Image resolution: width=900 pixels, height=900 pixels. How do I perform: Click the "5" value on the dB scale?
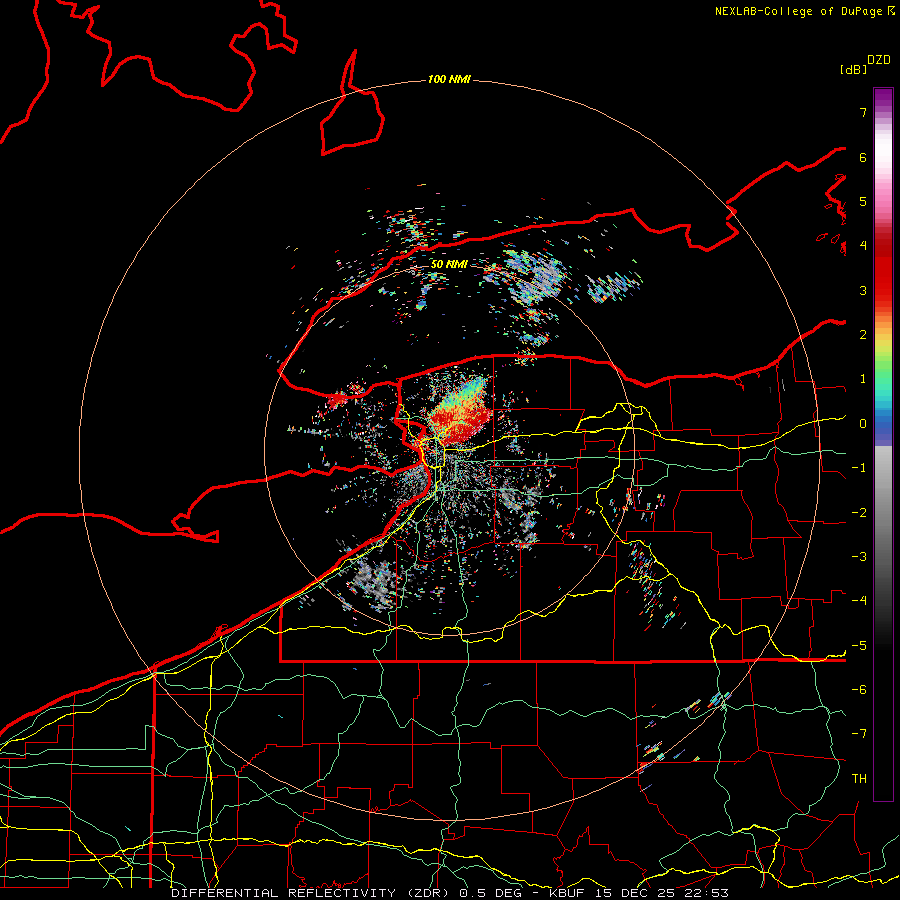click(863, 201)
